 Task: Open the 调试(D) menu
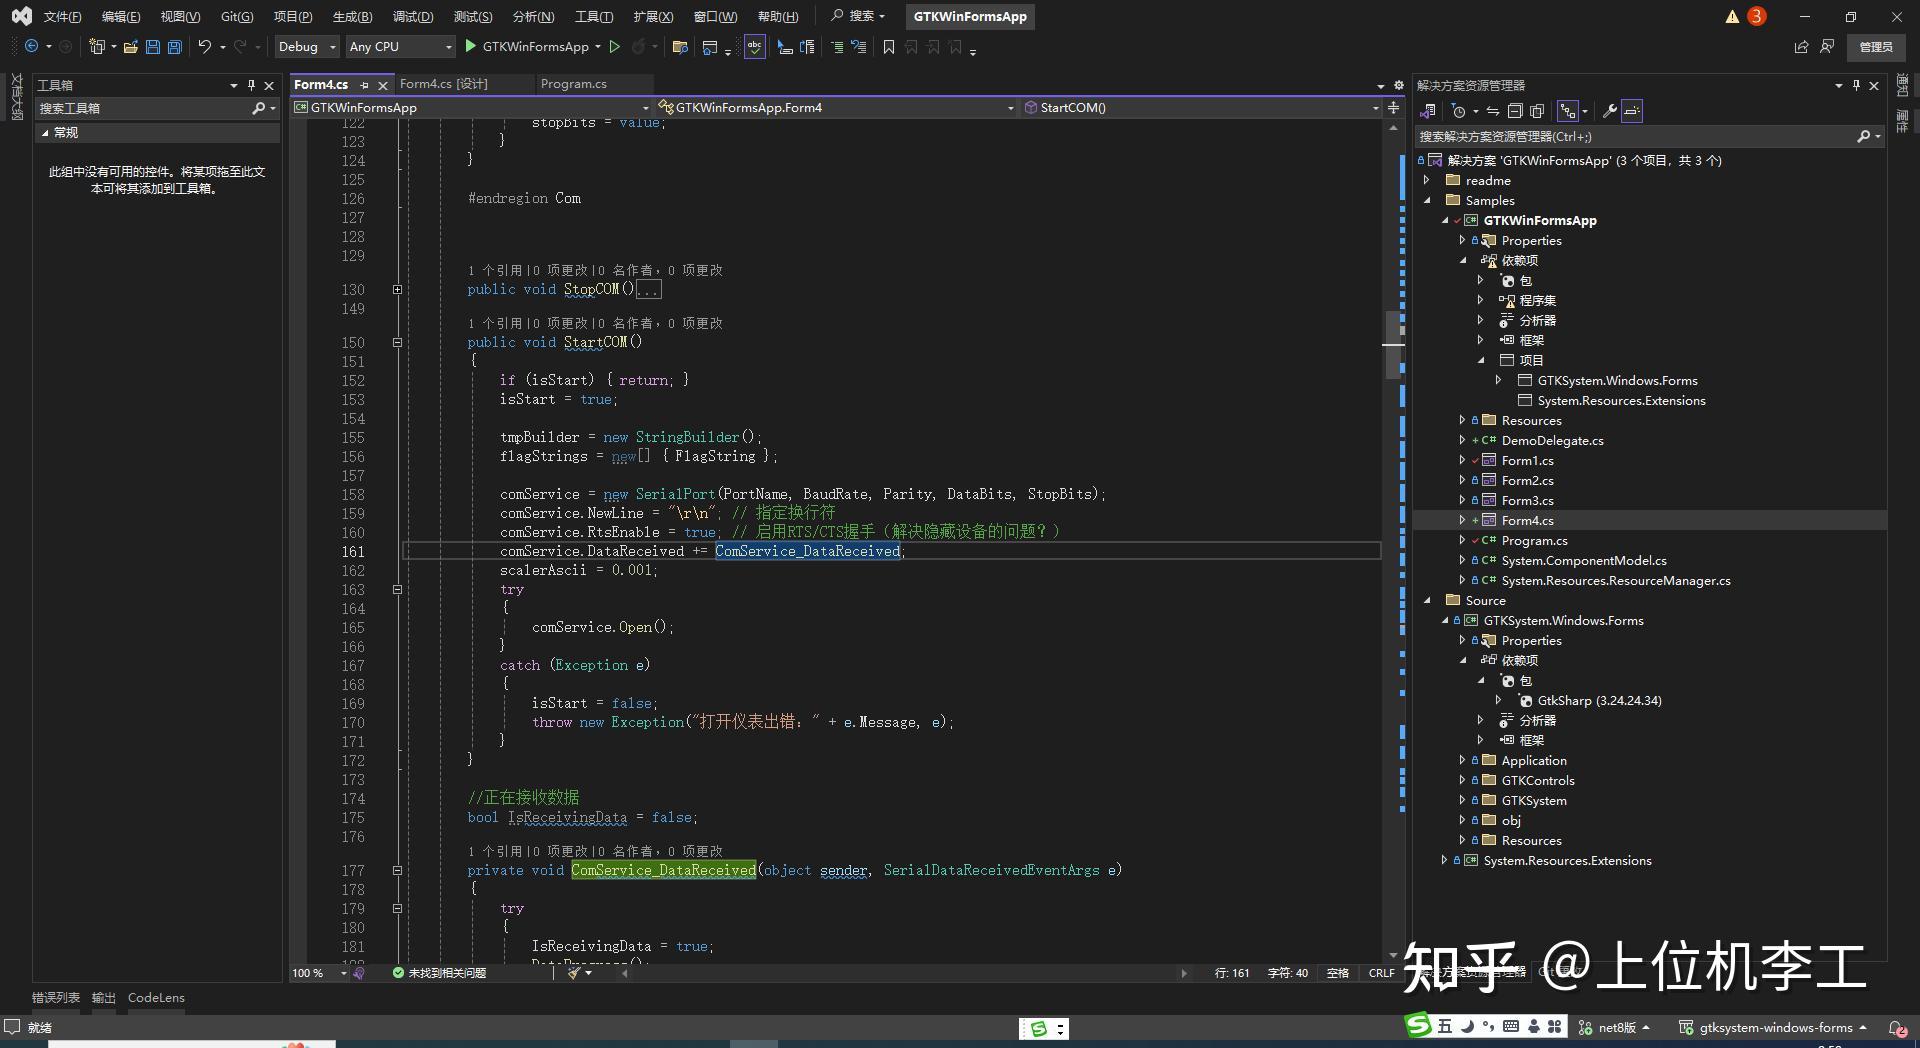click(x=413, y=16)
